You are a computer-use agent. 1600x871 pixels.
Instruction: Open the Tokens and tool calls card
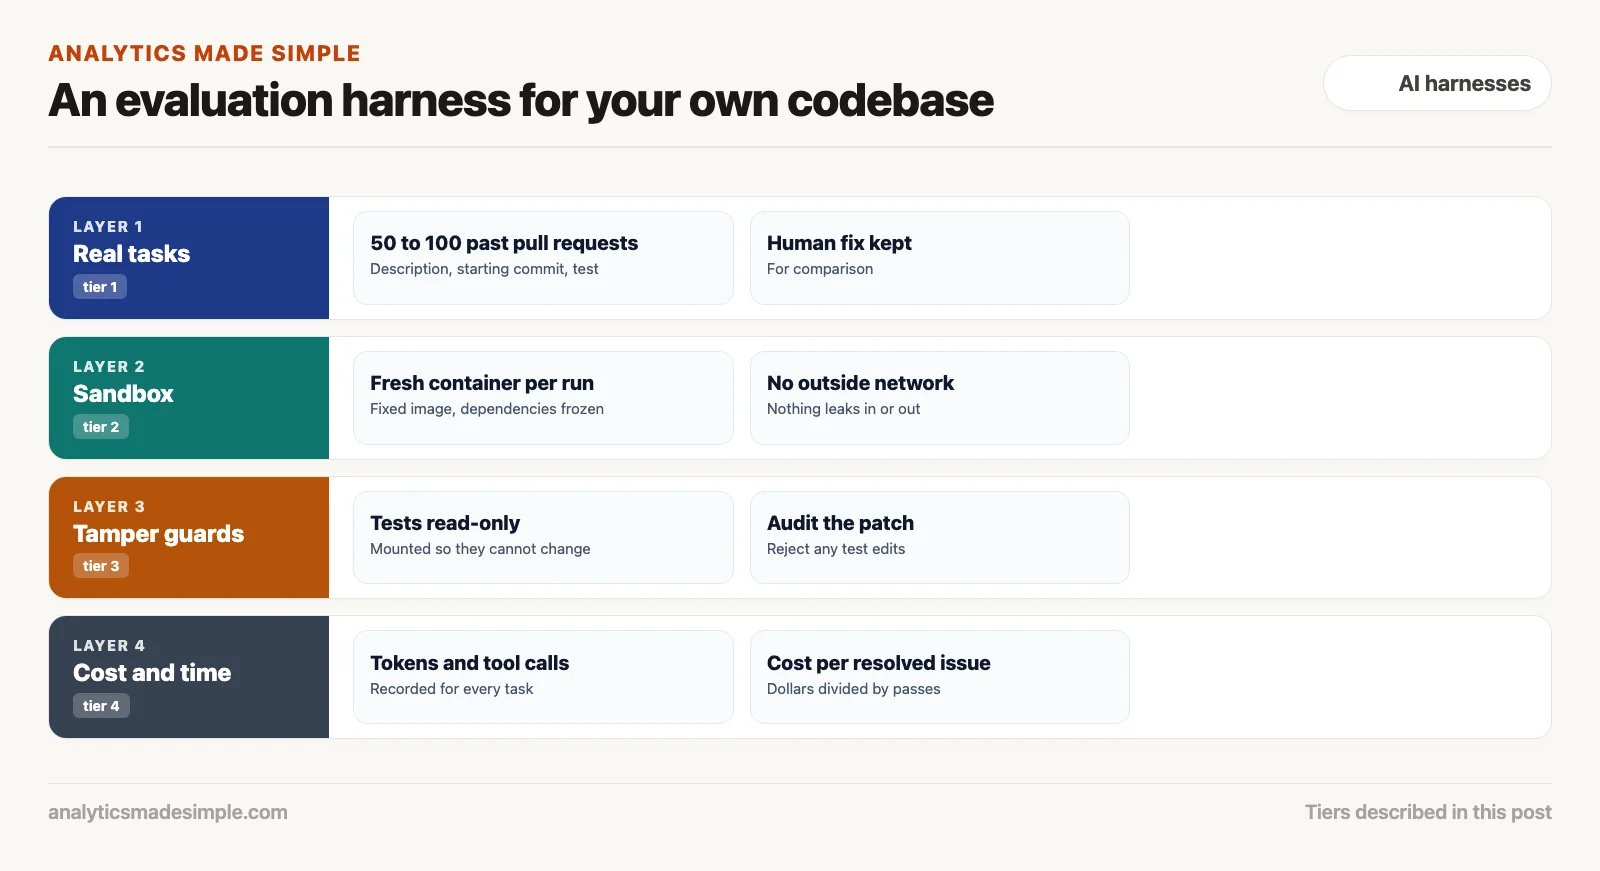pos(543,677)
